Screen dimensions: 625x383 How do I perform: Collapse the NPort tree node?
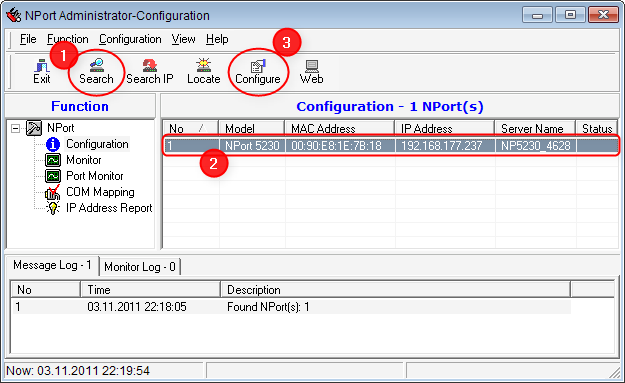(15, 128)
